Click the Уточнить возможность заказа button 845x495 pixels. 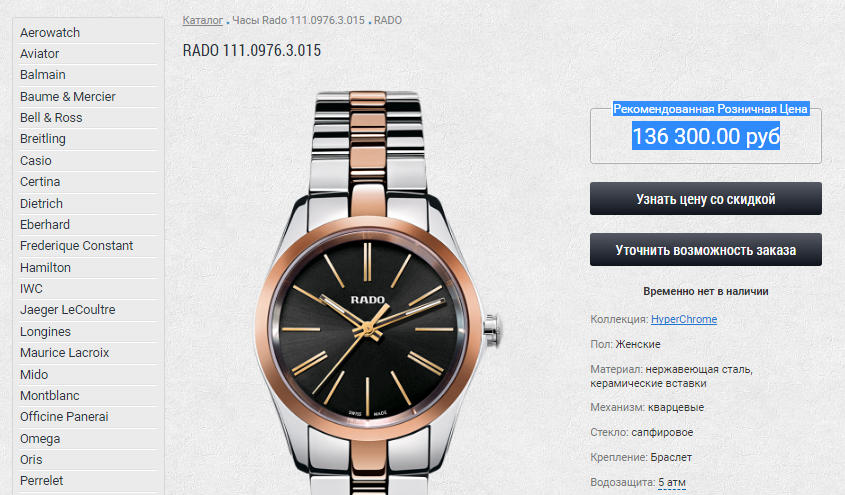pos(706,250)
